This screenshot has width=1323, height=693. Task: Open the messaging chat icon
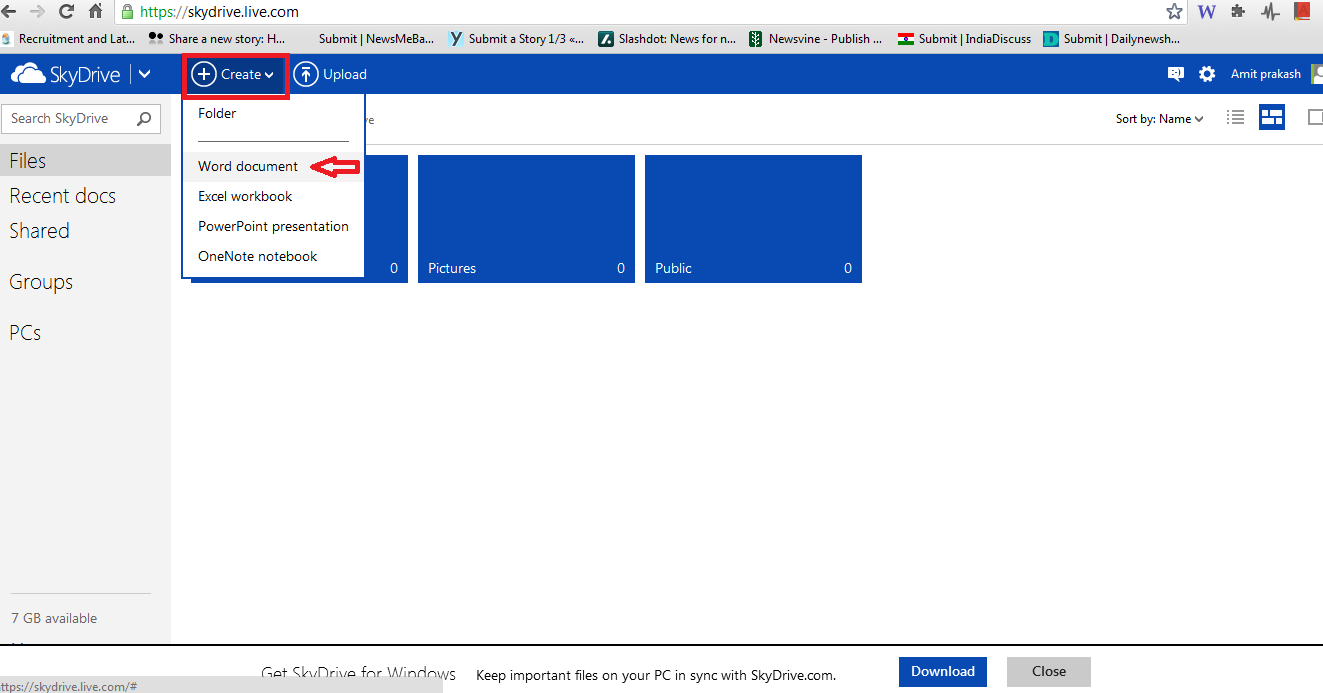click(1176, 74)
